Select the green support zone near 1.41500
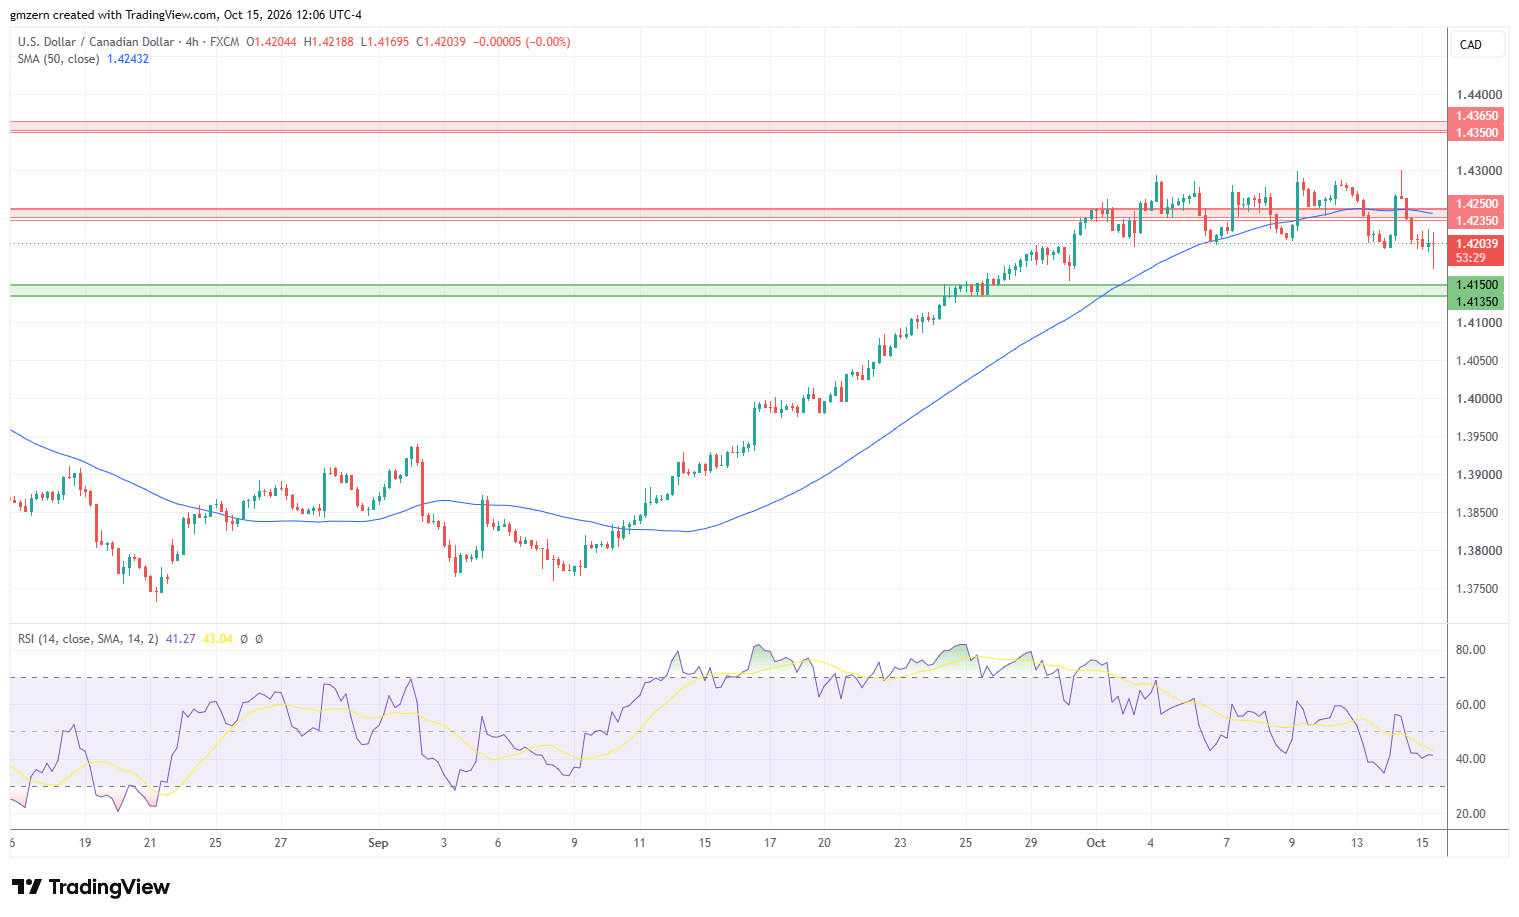1519x917 pixels. coord(728,291)
